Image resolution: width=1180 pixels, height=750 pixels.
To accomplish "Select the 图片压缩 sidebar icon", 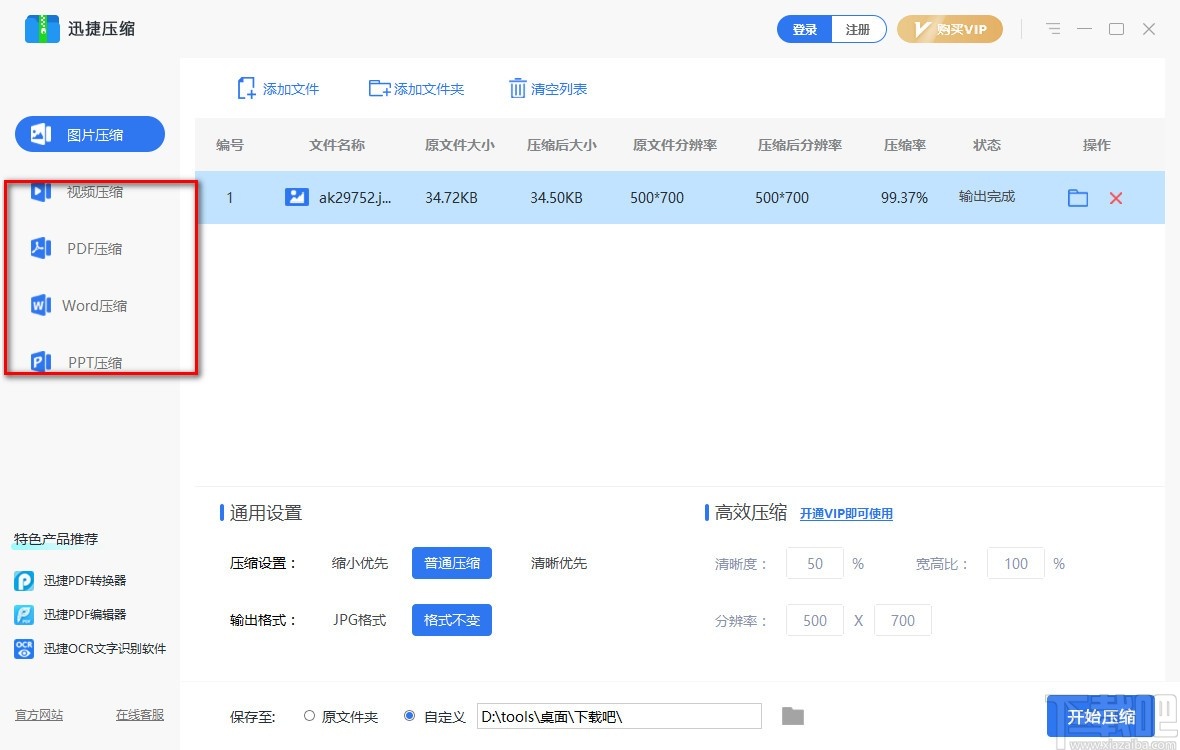I will pyautogui.click(x=89, y=133).
